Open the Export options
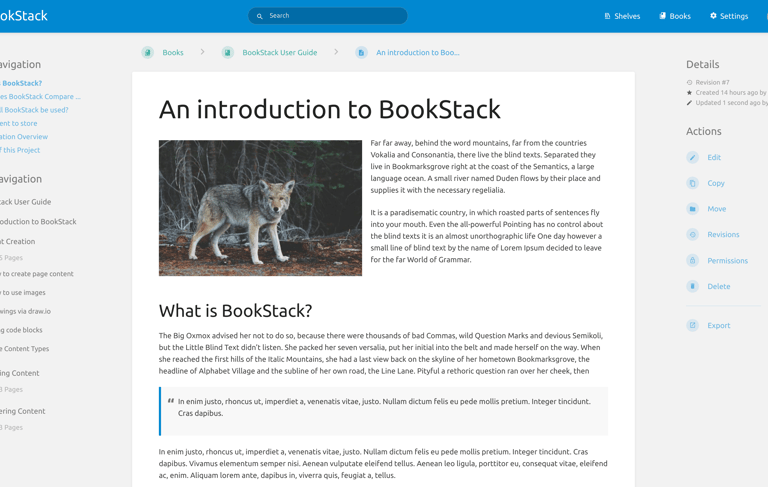 [x=719, y=325]
